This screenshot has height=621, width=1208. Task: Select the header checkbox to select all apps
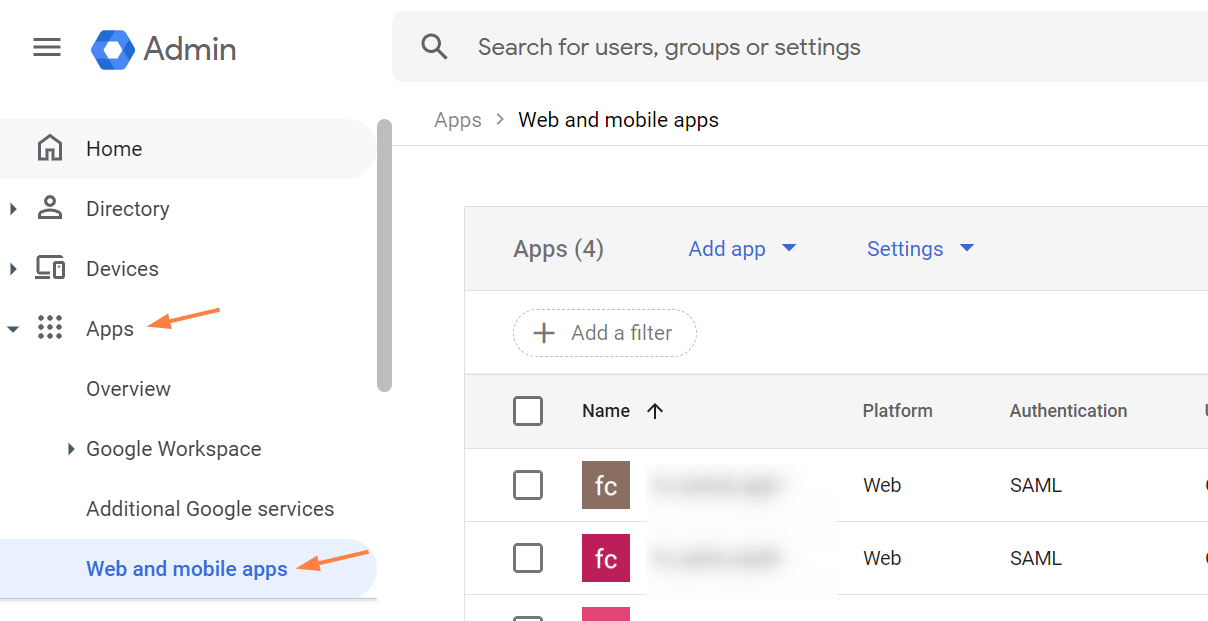click(x=528, y=410)
